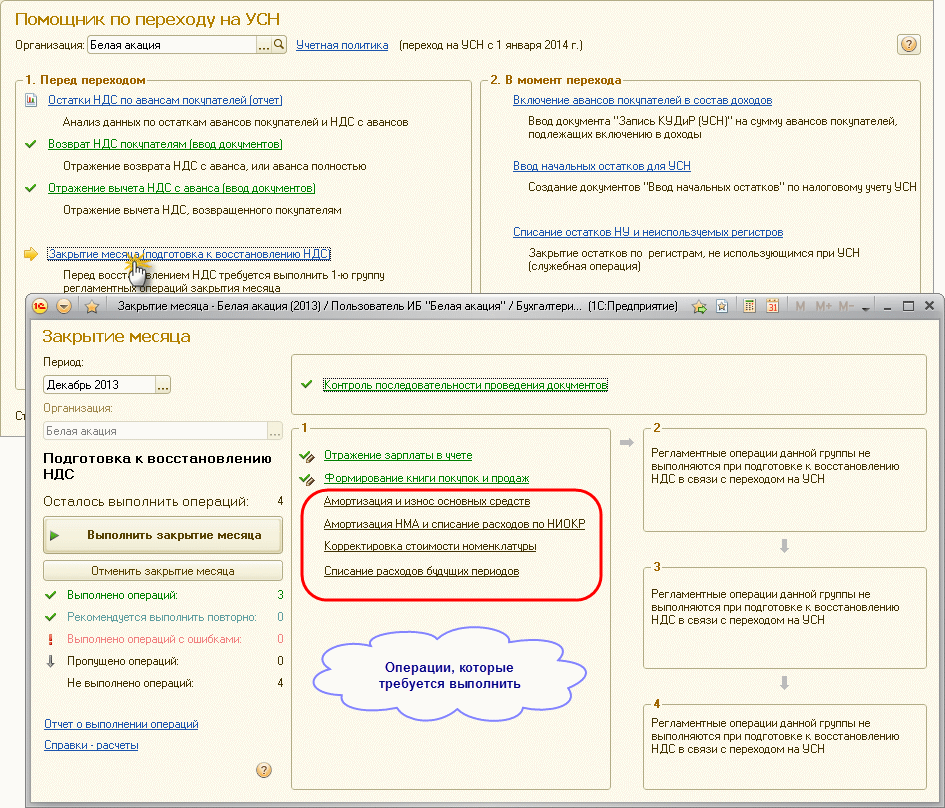The width and height of the screenshot is (945, 808).
Task: Click the Декабрь 2013 period field
Action: (99, 385)
